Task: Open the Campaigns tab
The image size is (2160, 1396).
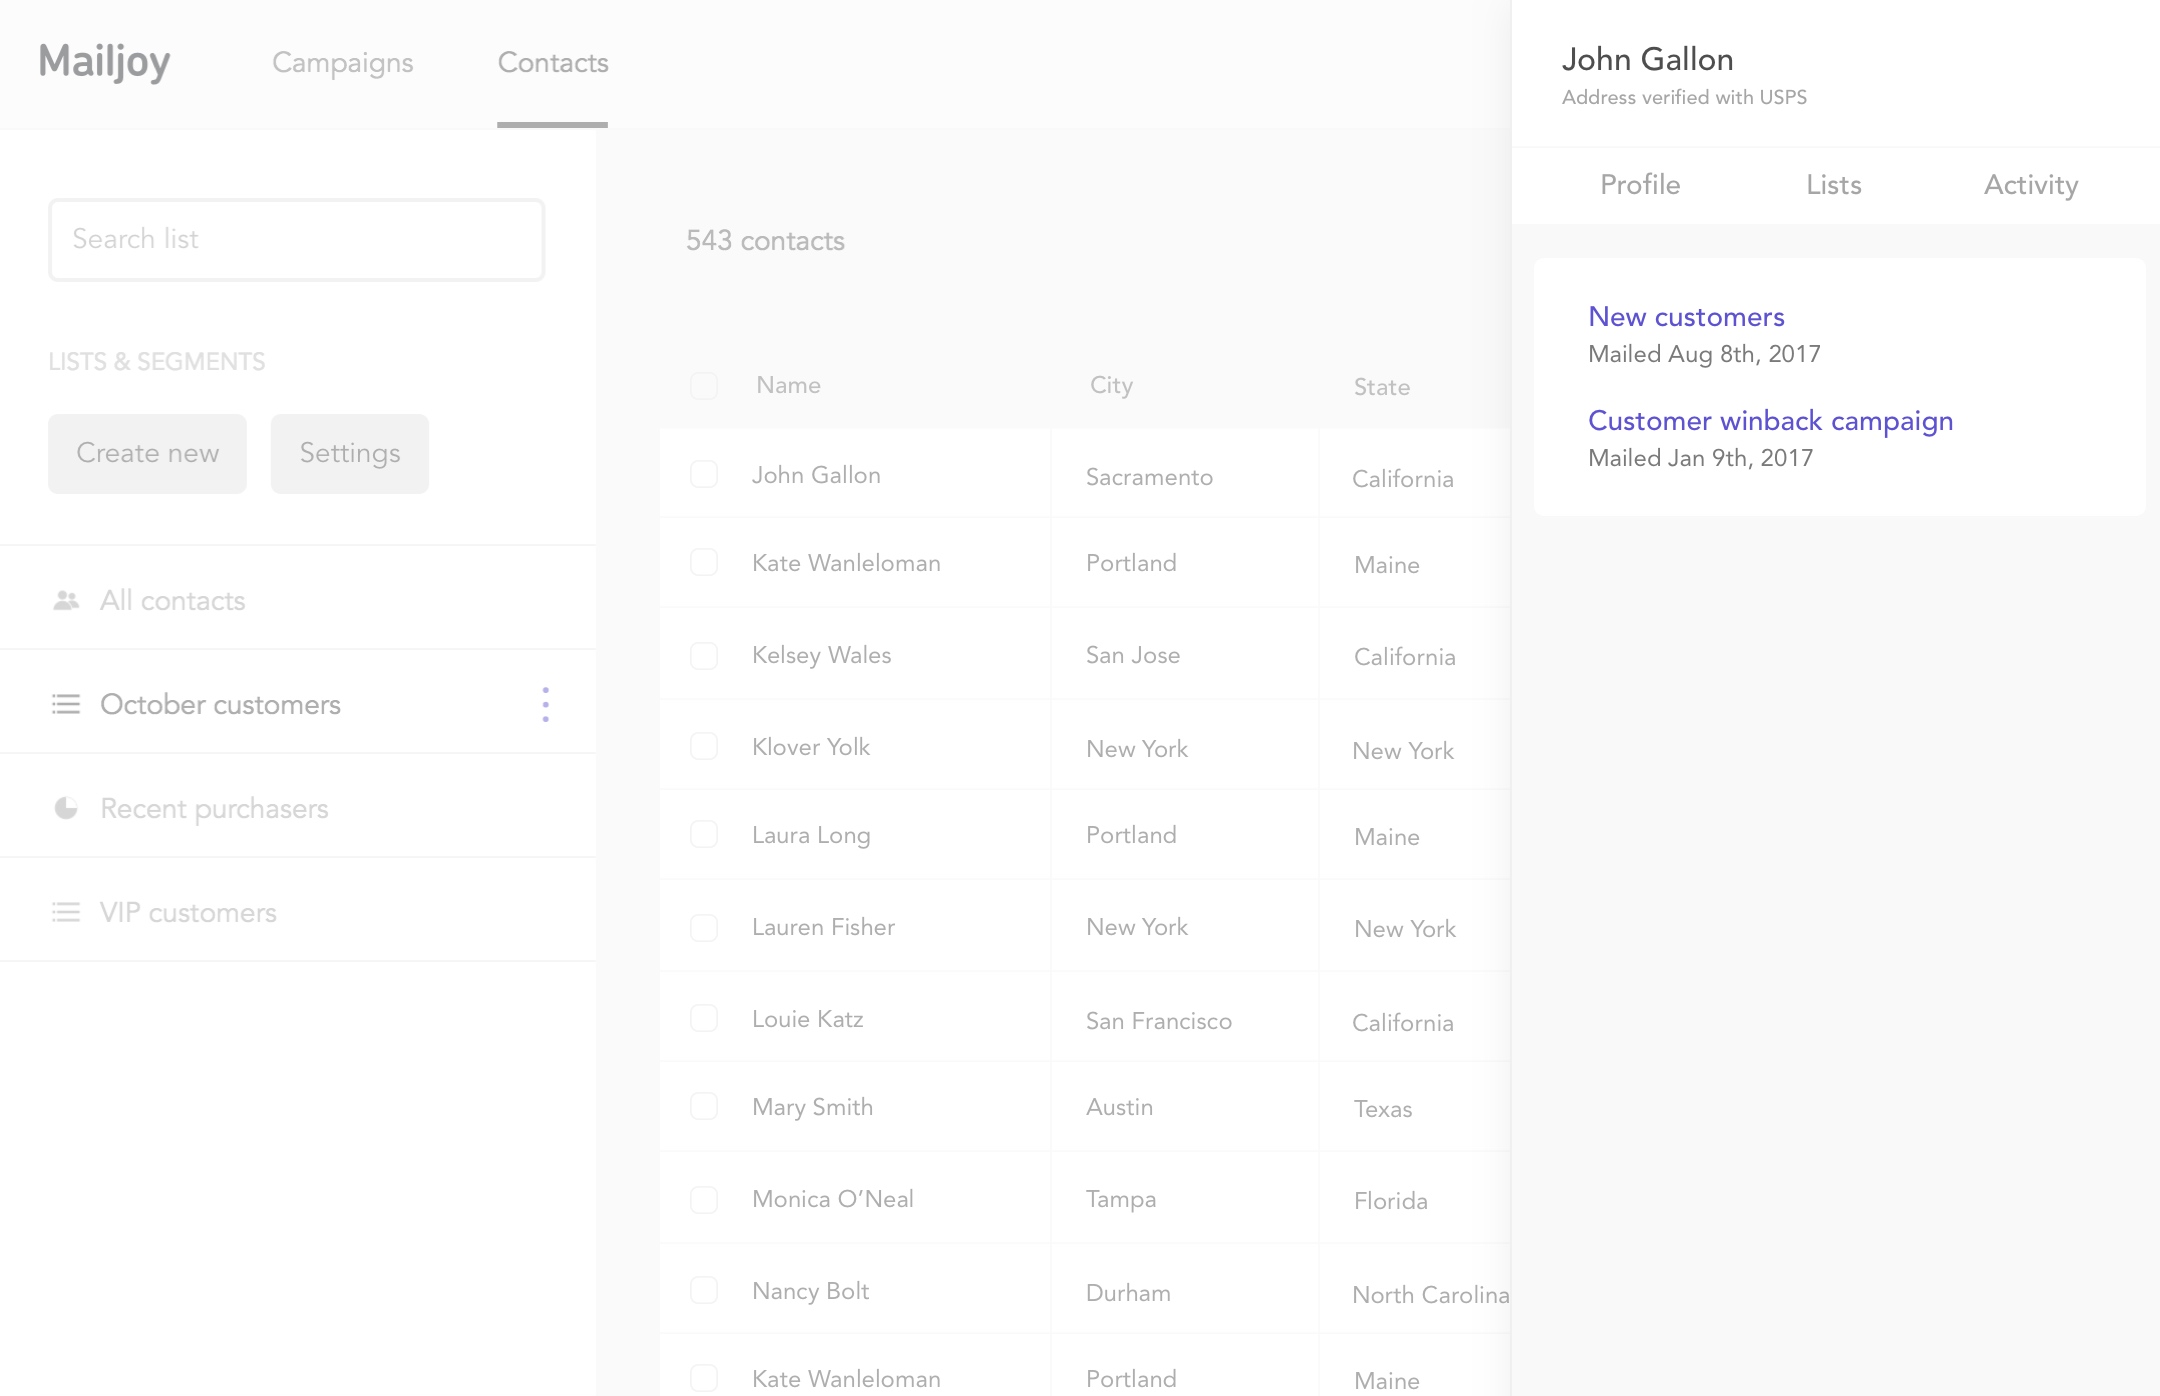Action: (343, 63)
